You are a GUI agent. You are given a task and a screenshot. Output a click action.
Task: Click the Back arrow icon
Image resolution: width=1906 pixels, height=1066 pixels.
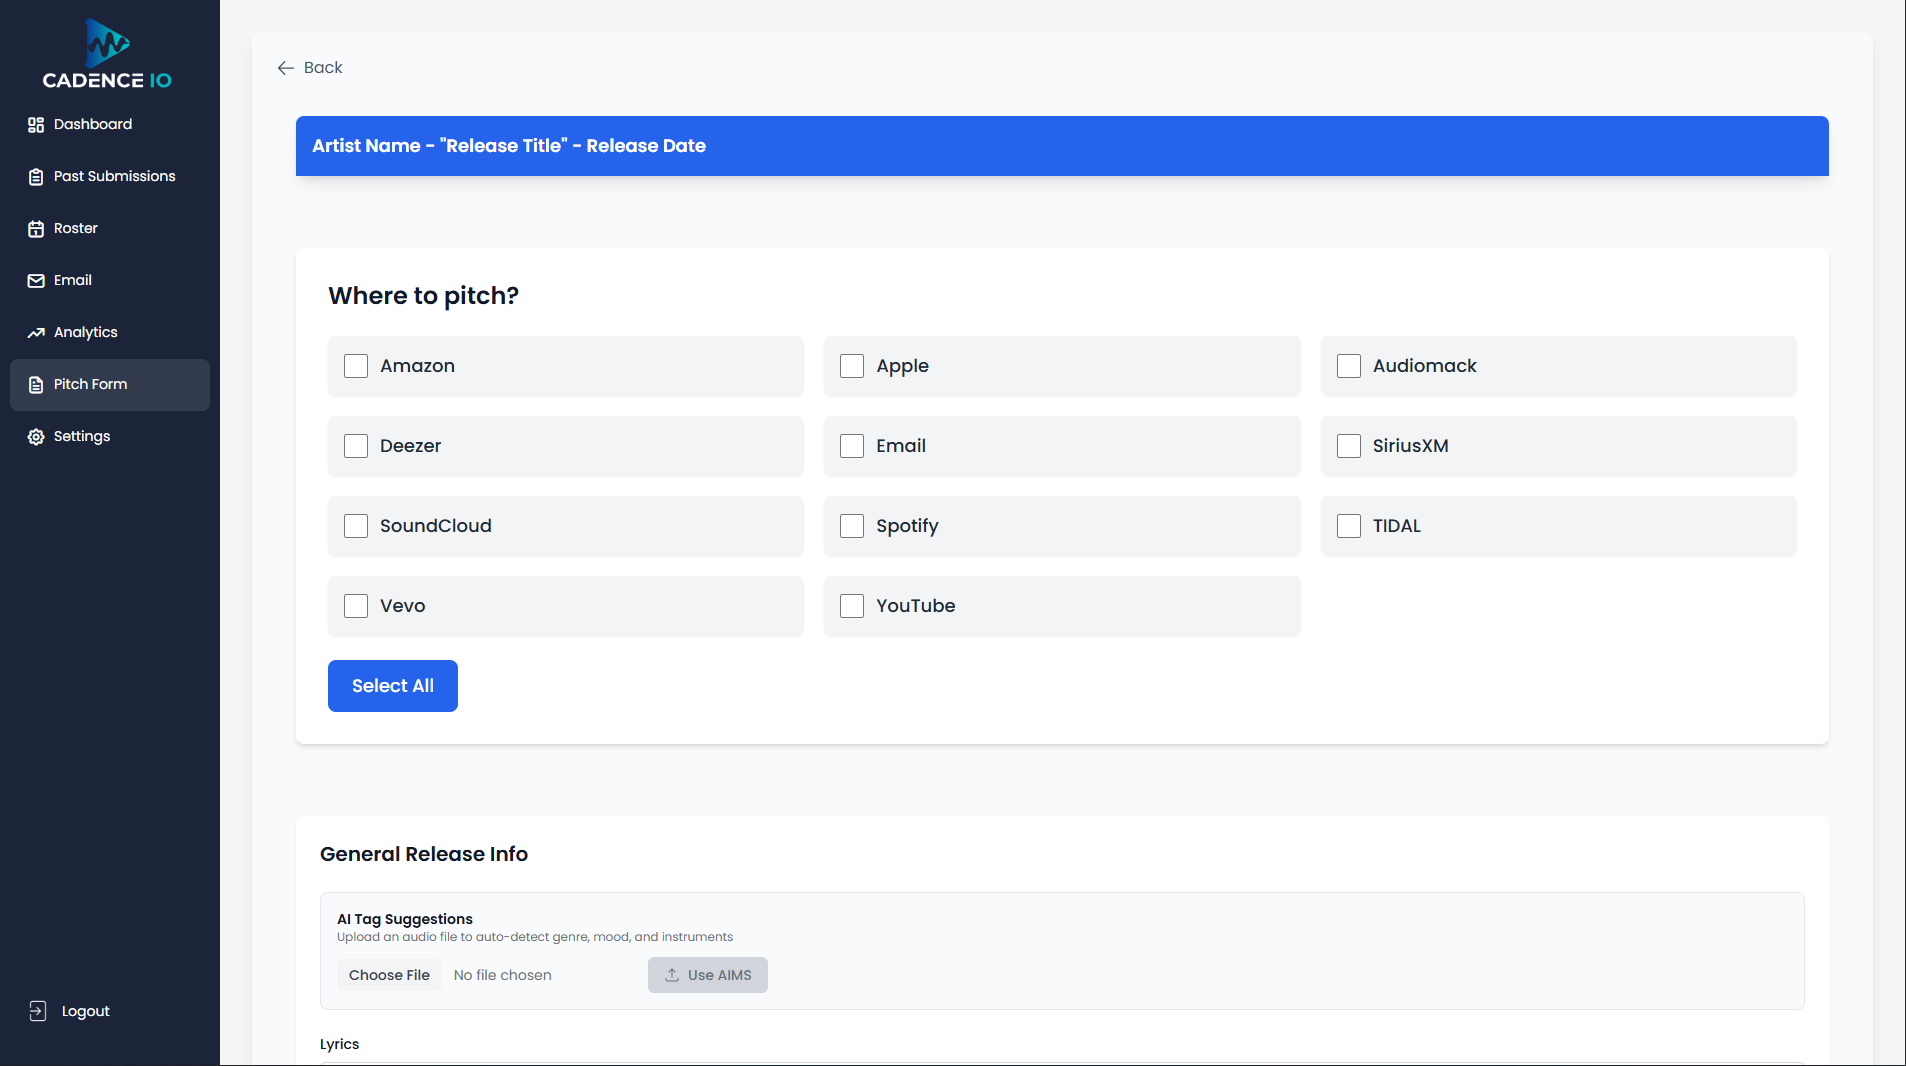(x=285, y=68)
